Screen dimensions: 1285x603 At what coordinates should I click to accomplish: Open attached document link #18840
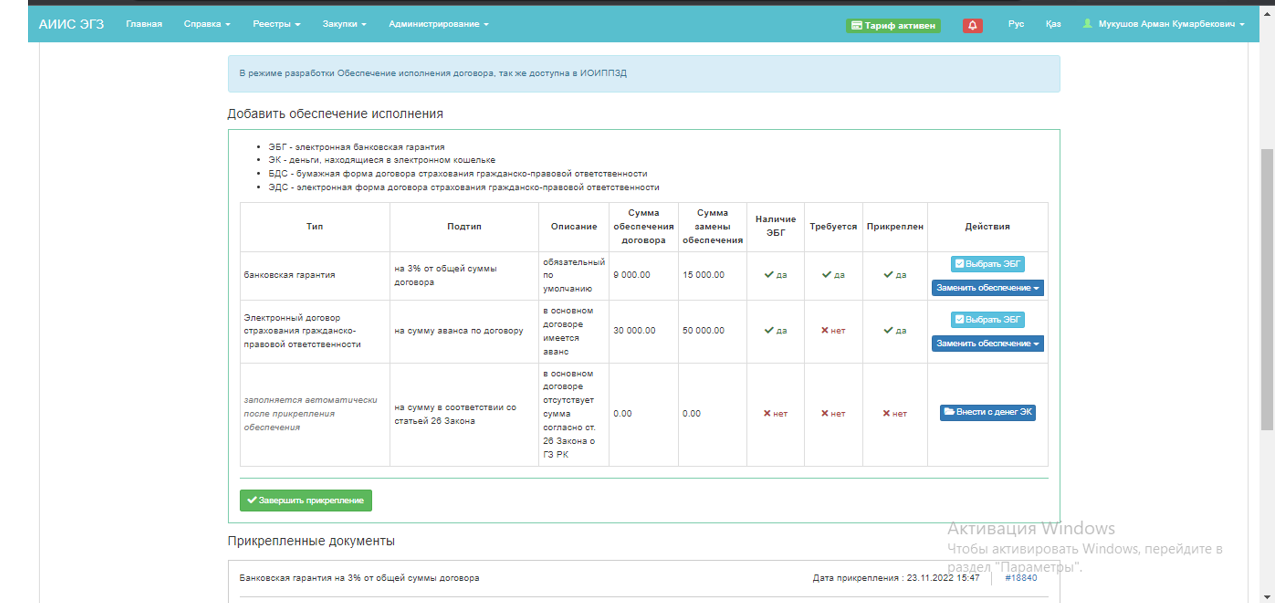[x=1020, y=578]
